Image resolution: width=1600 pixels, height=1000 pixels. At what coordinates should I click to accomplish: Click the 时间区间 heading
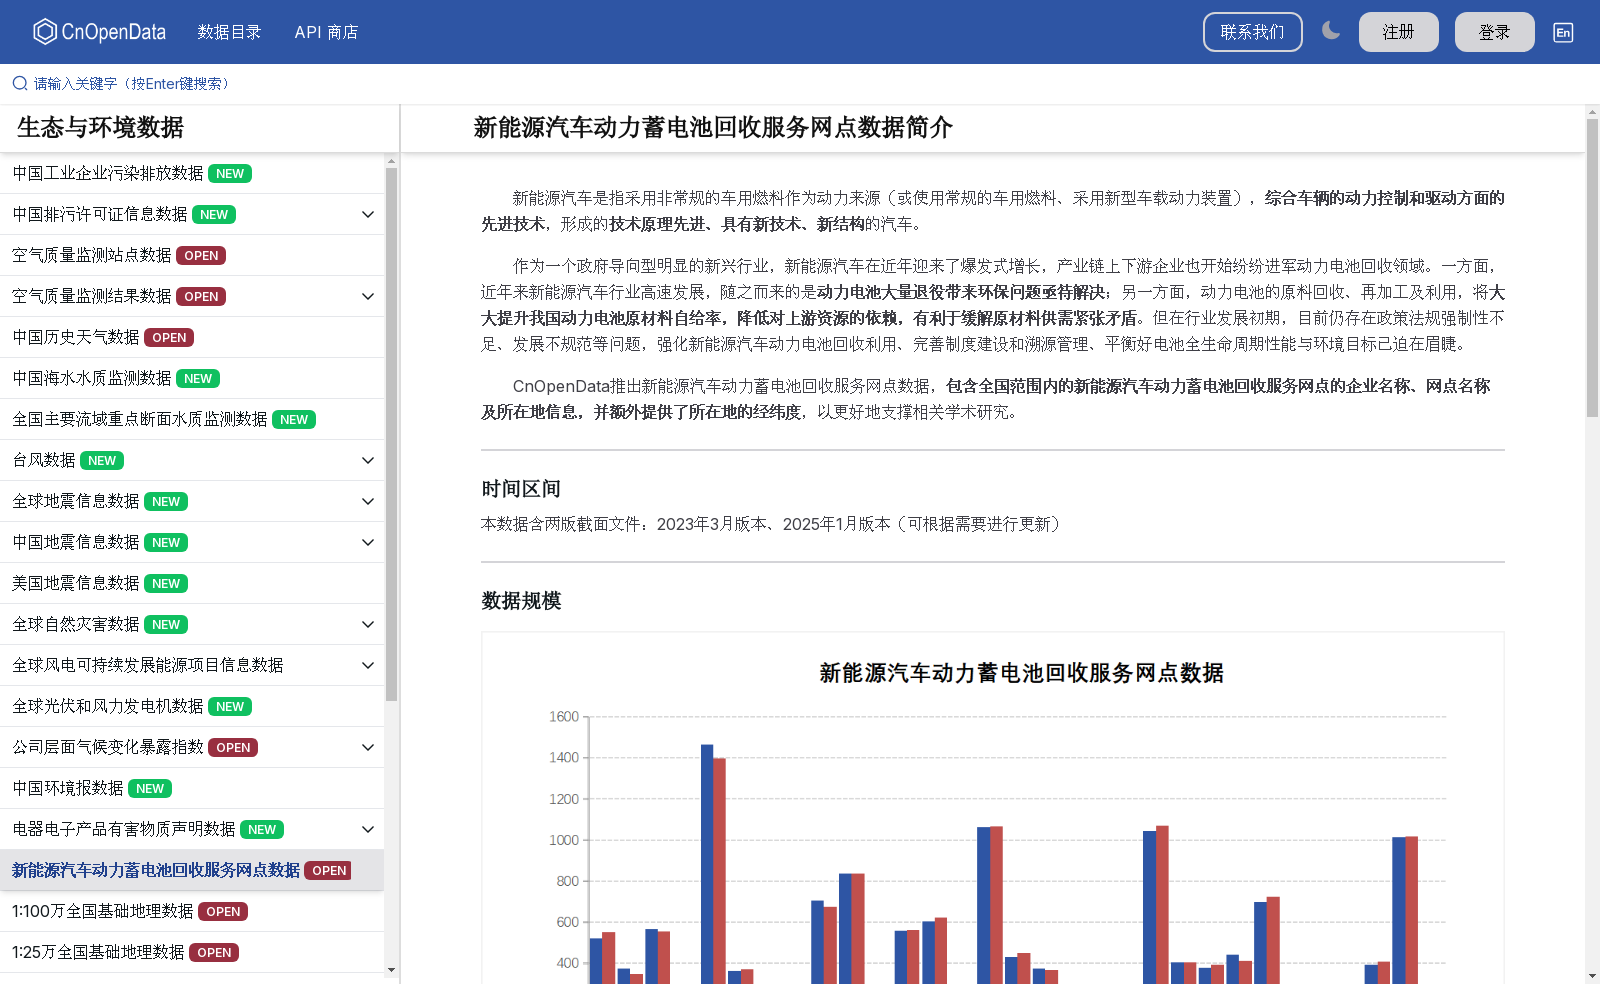click(x=521, y=489)
